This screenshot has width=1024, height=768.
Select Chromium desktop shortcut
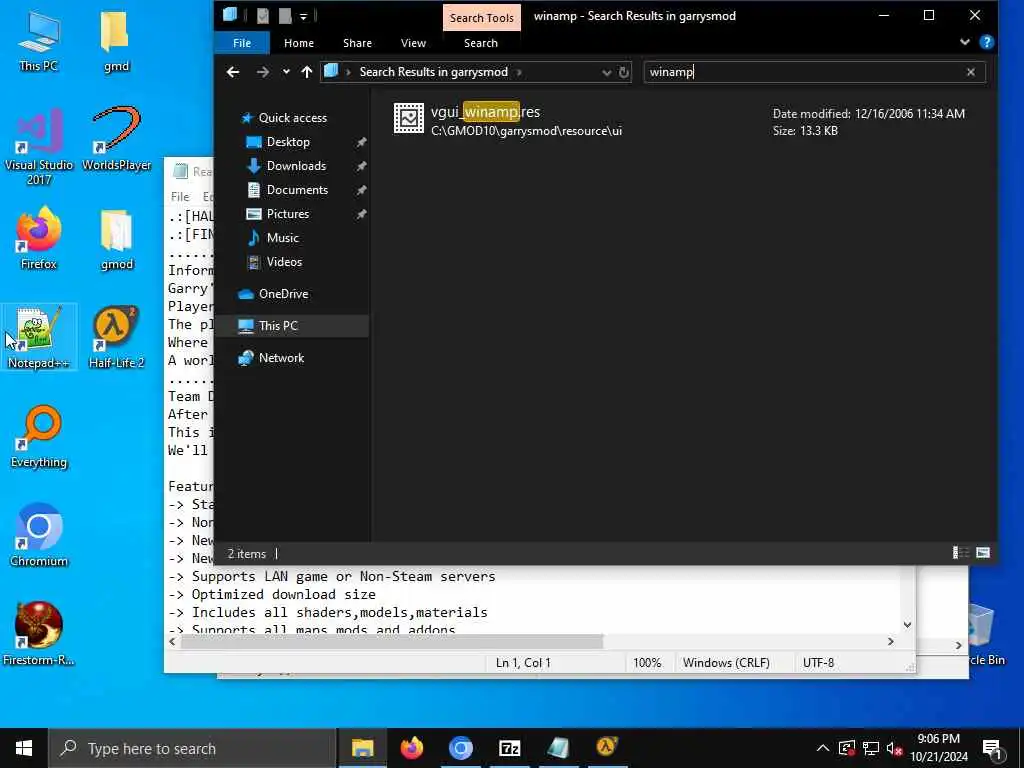(x=39, y=535)
